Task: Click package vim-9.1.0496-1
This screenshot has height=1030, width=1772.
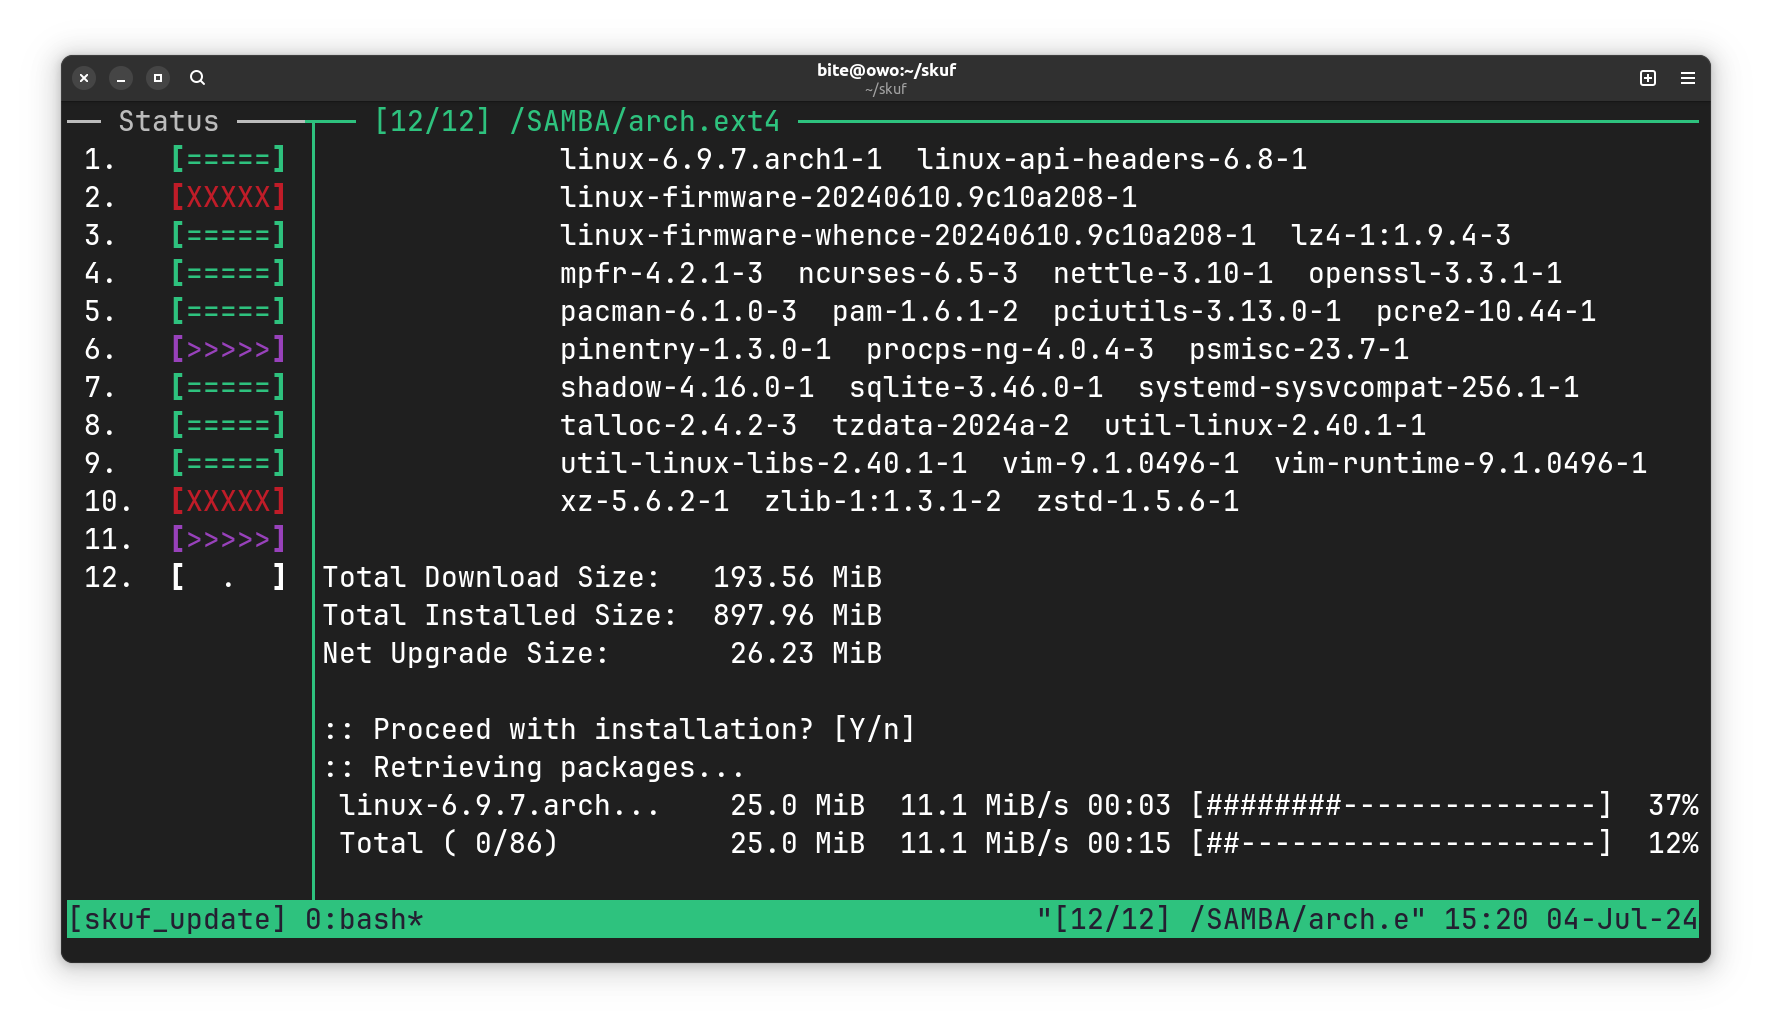Action: [x=1120, y=463]
